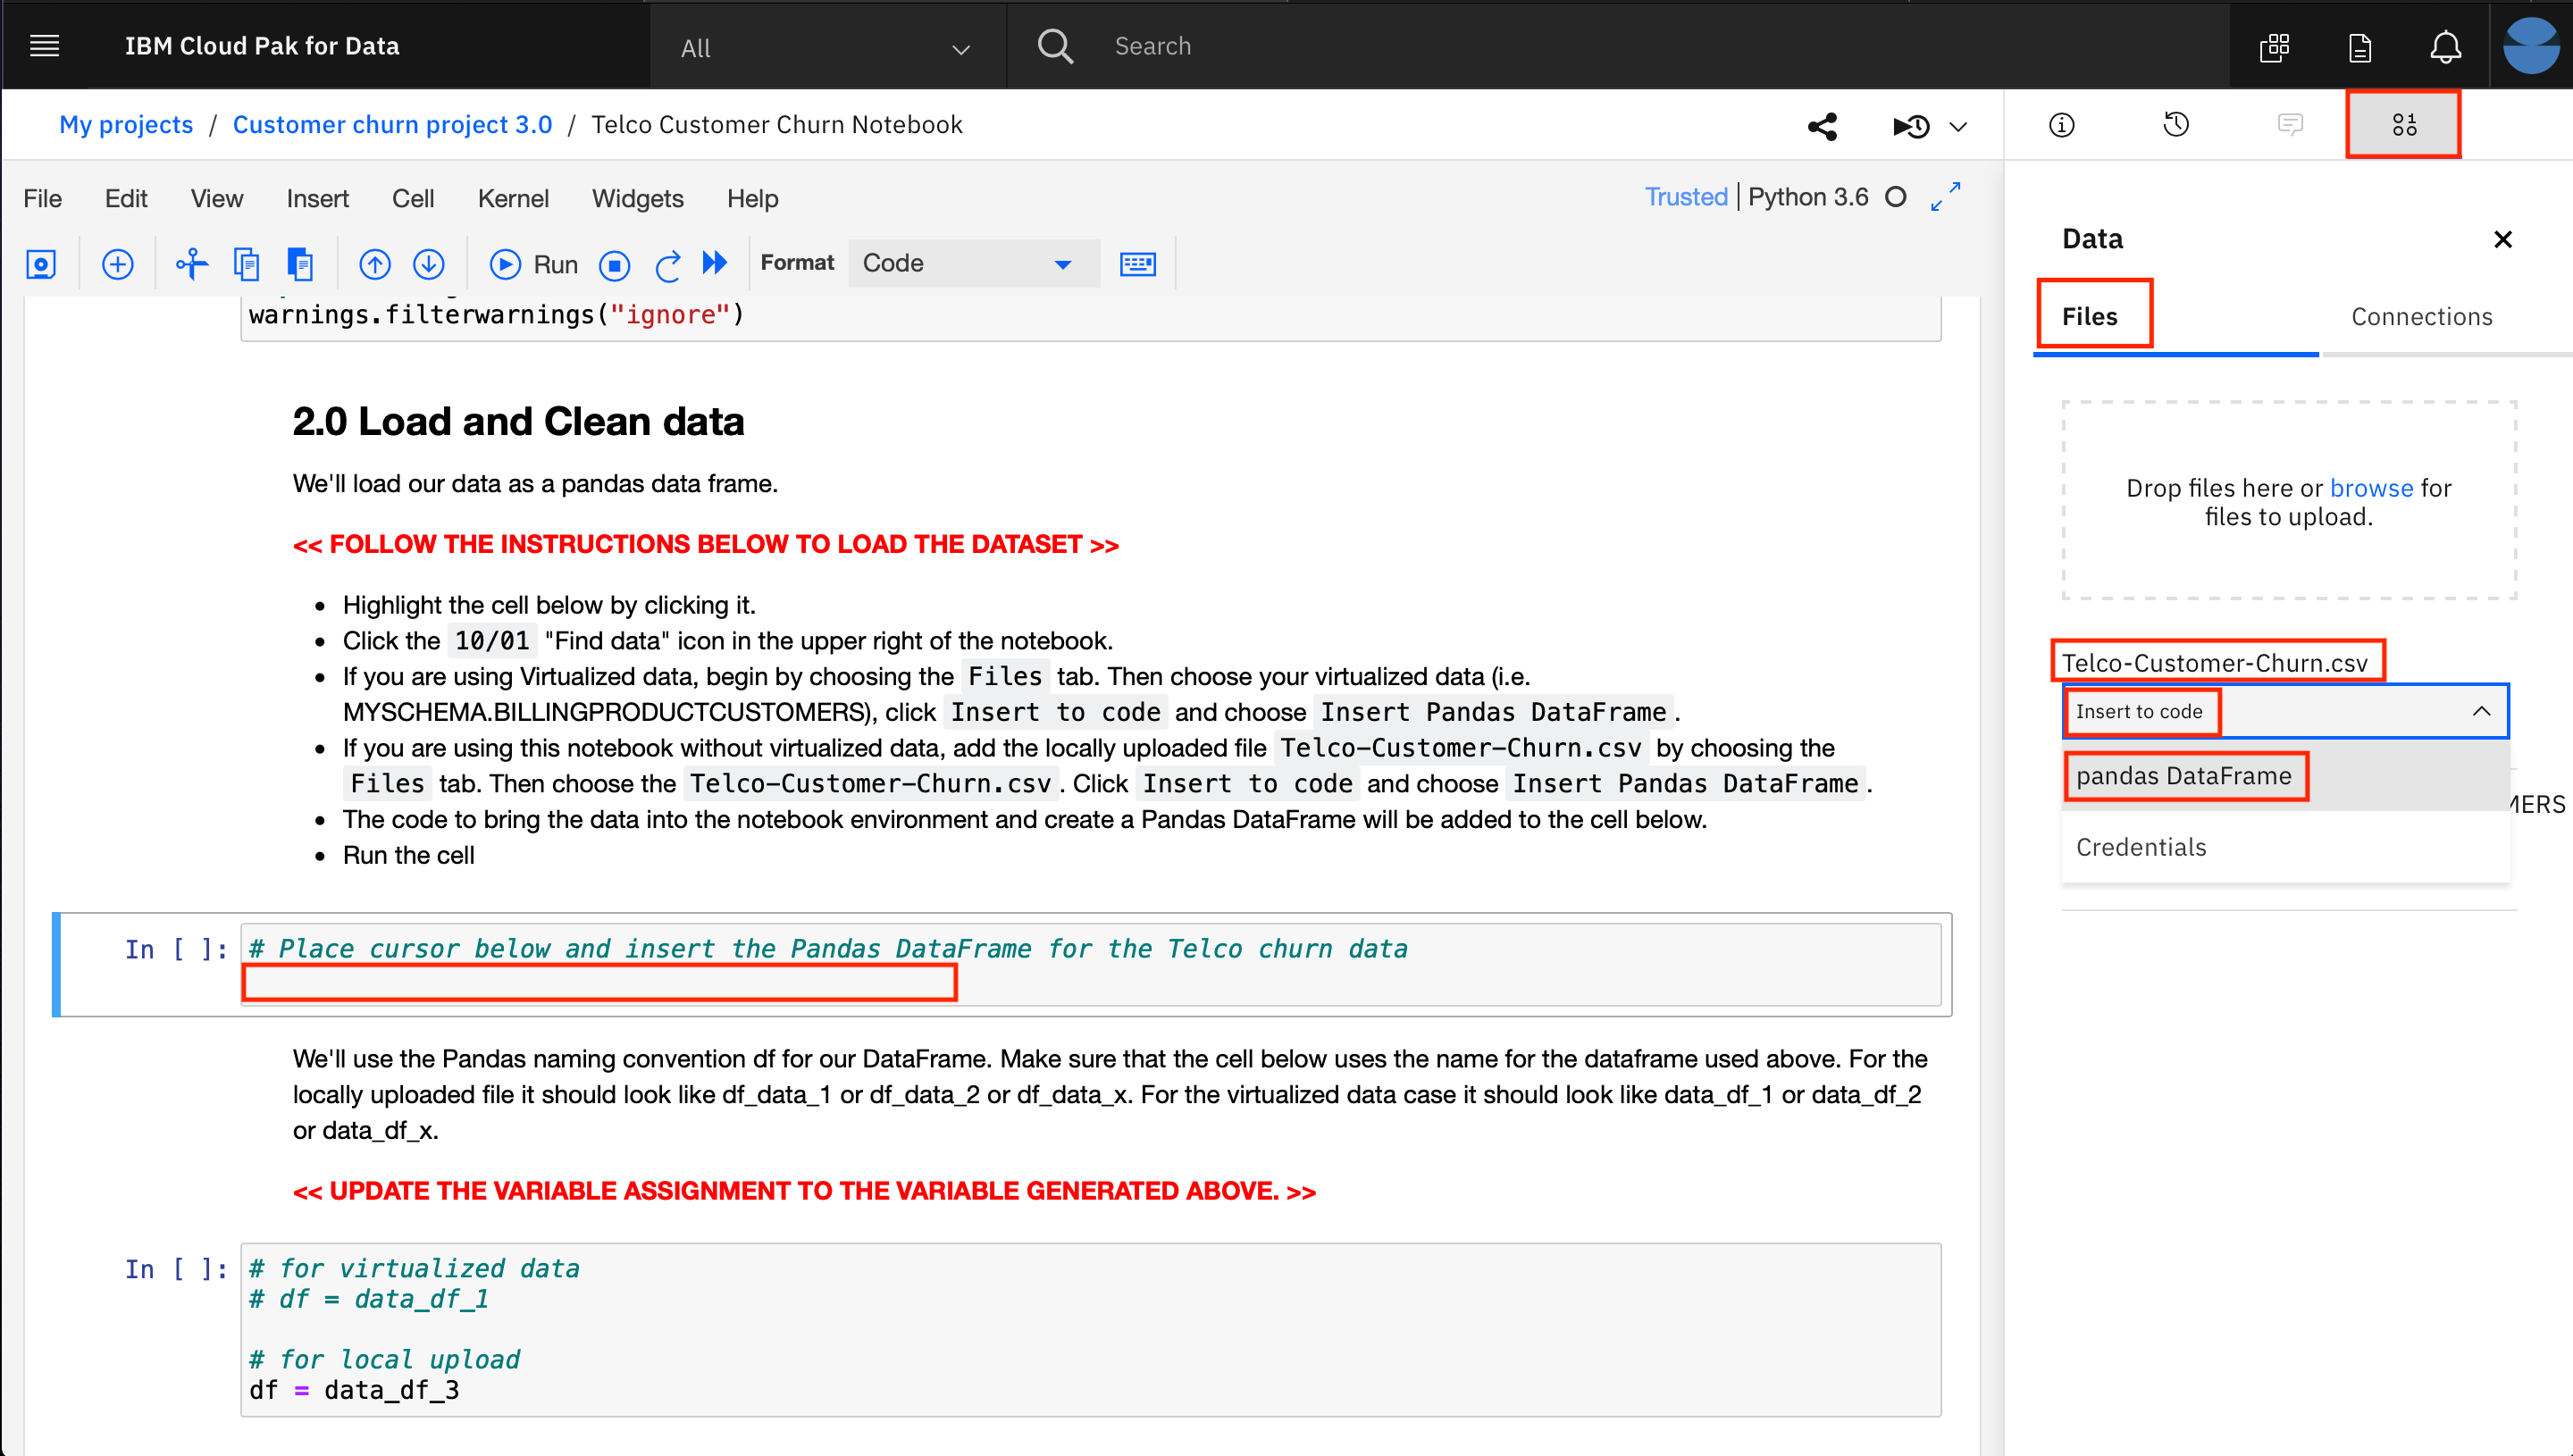The width and height of the screenshot is (2573, 1456).
Task: Select pandas DataFrame from dropdown
Action: click(2186, 775)
